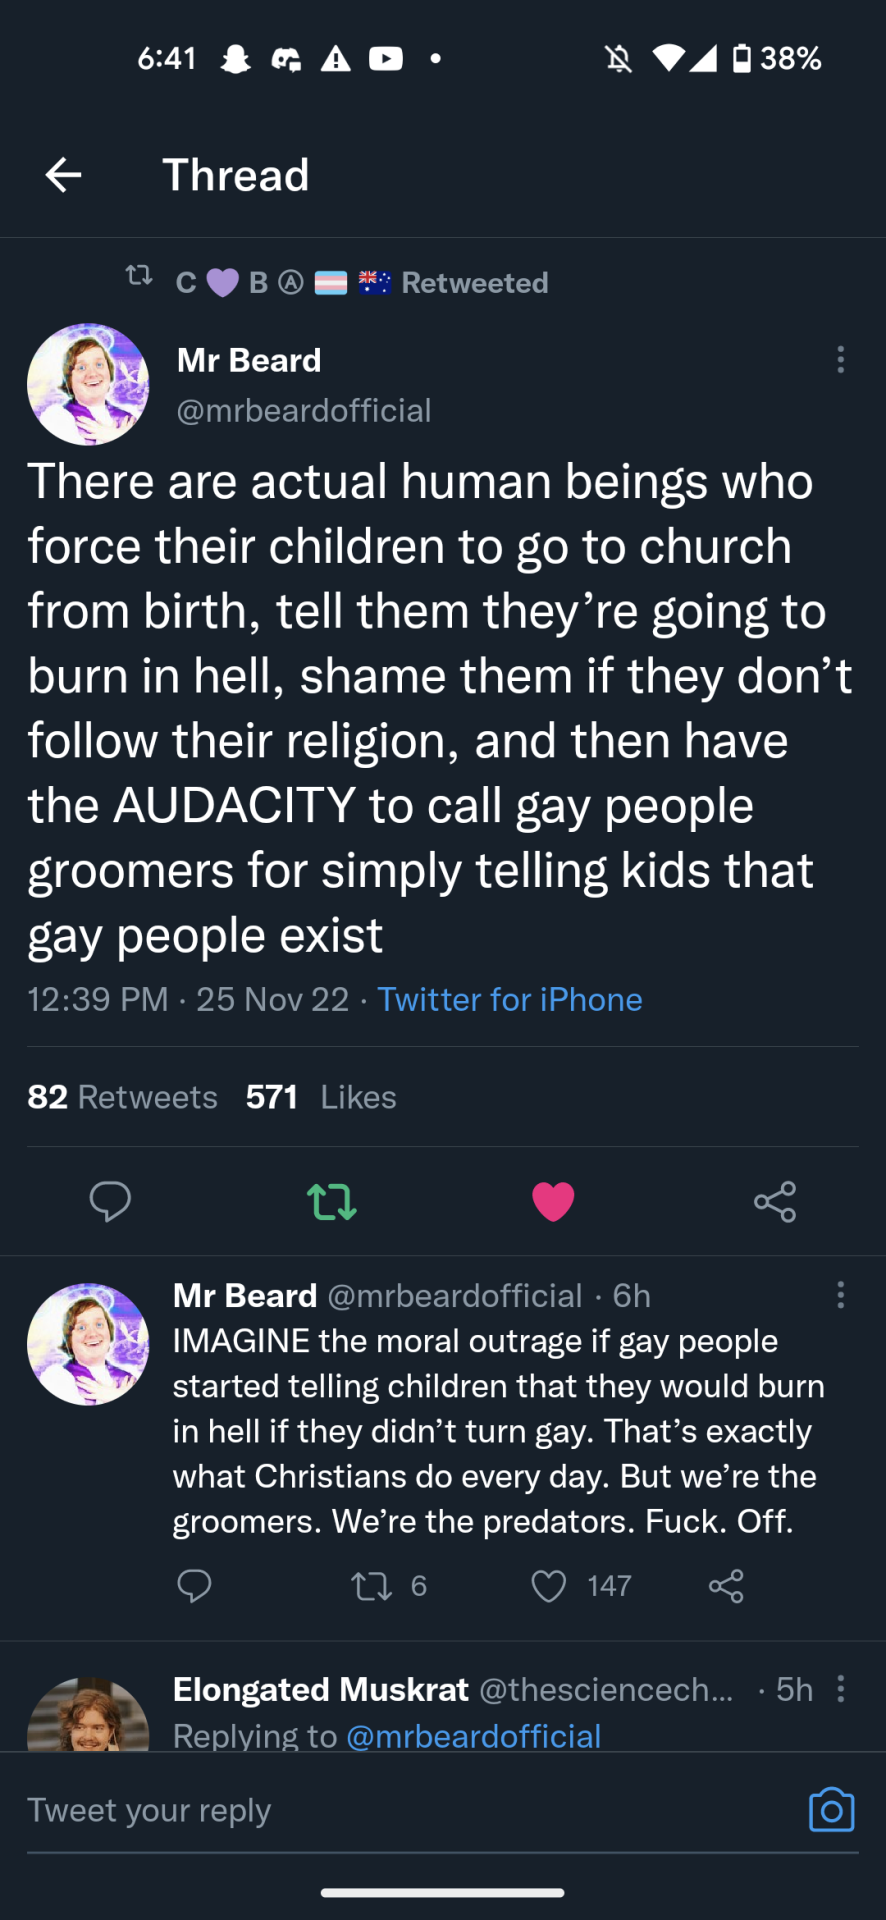Open camera to attach a photo
886x1920 pixels.
(x=831, y=1810)
